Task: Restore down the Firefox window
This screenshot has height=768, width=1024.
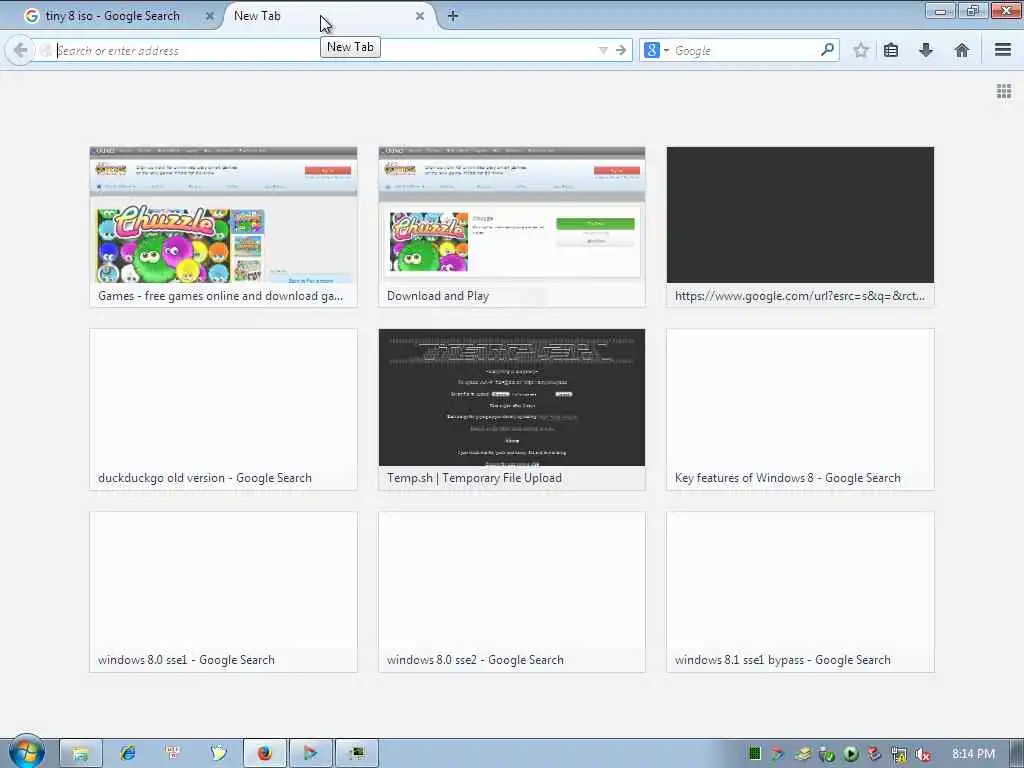Action: click(972, 11)
